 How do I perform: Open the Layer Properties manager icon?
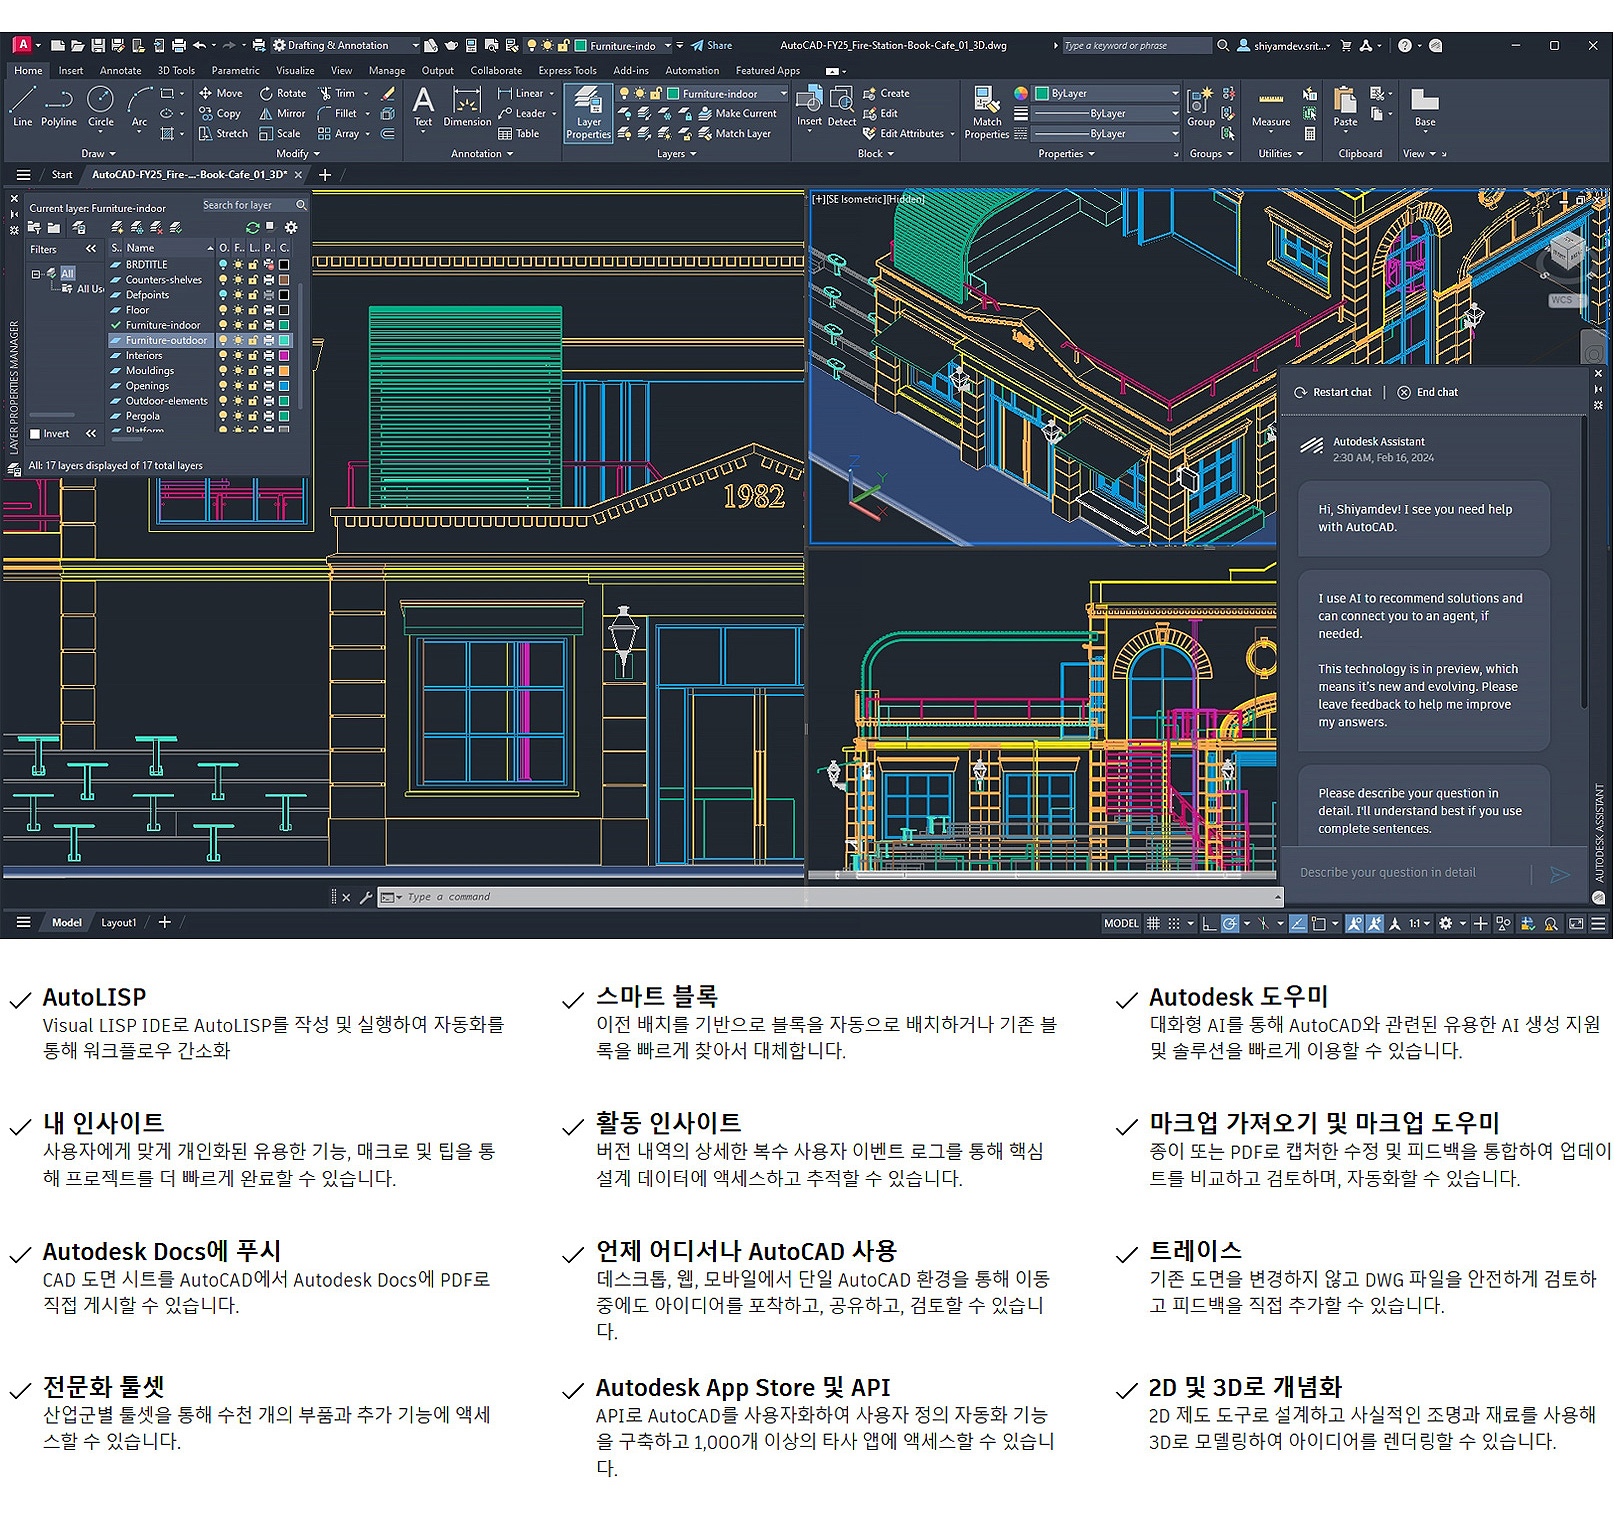[588, 112]
